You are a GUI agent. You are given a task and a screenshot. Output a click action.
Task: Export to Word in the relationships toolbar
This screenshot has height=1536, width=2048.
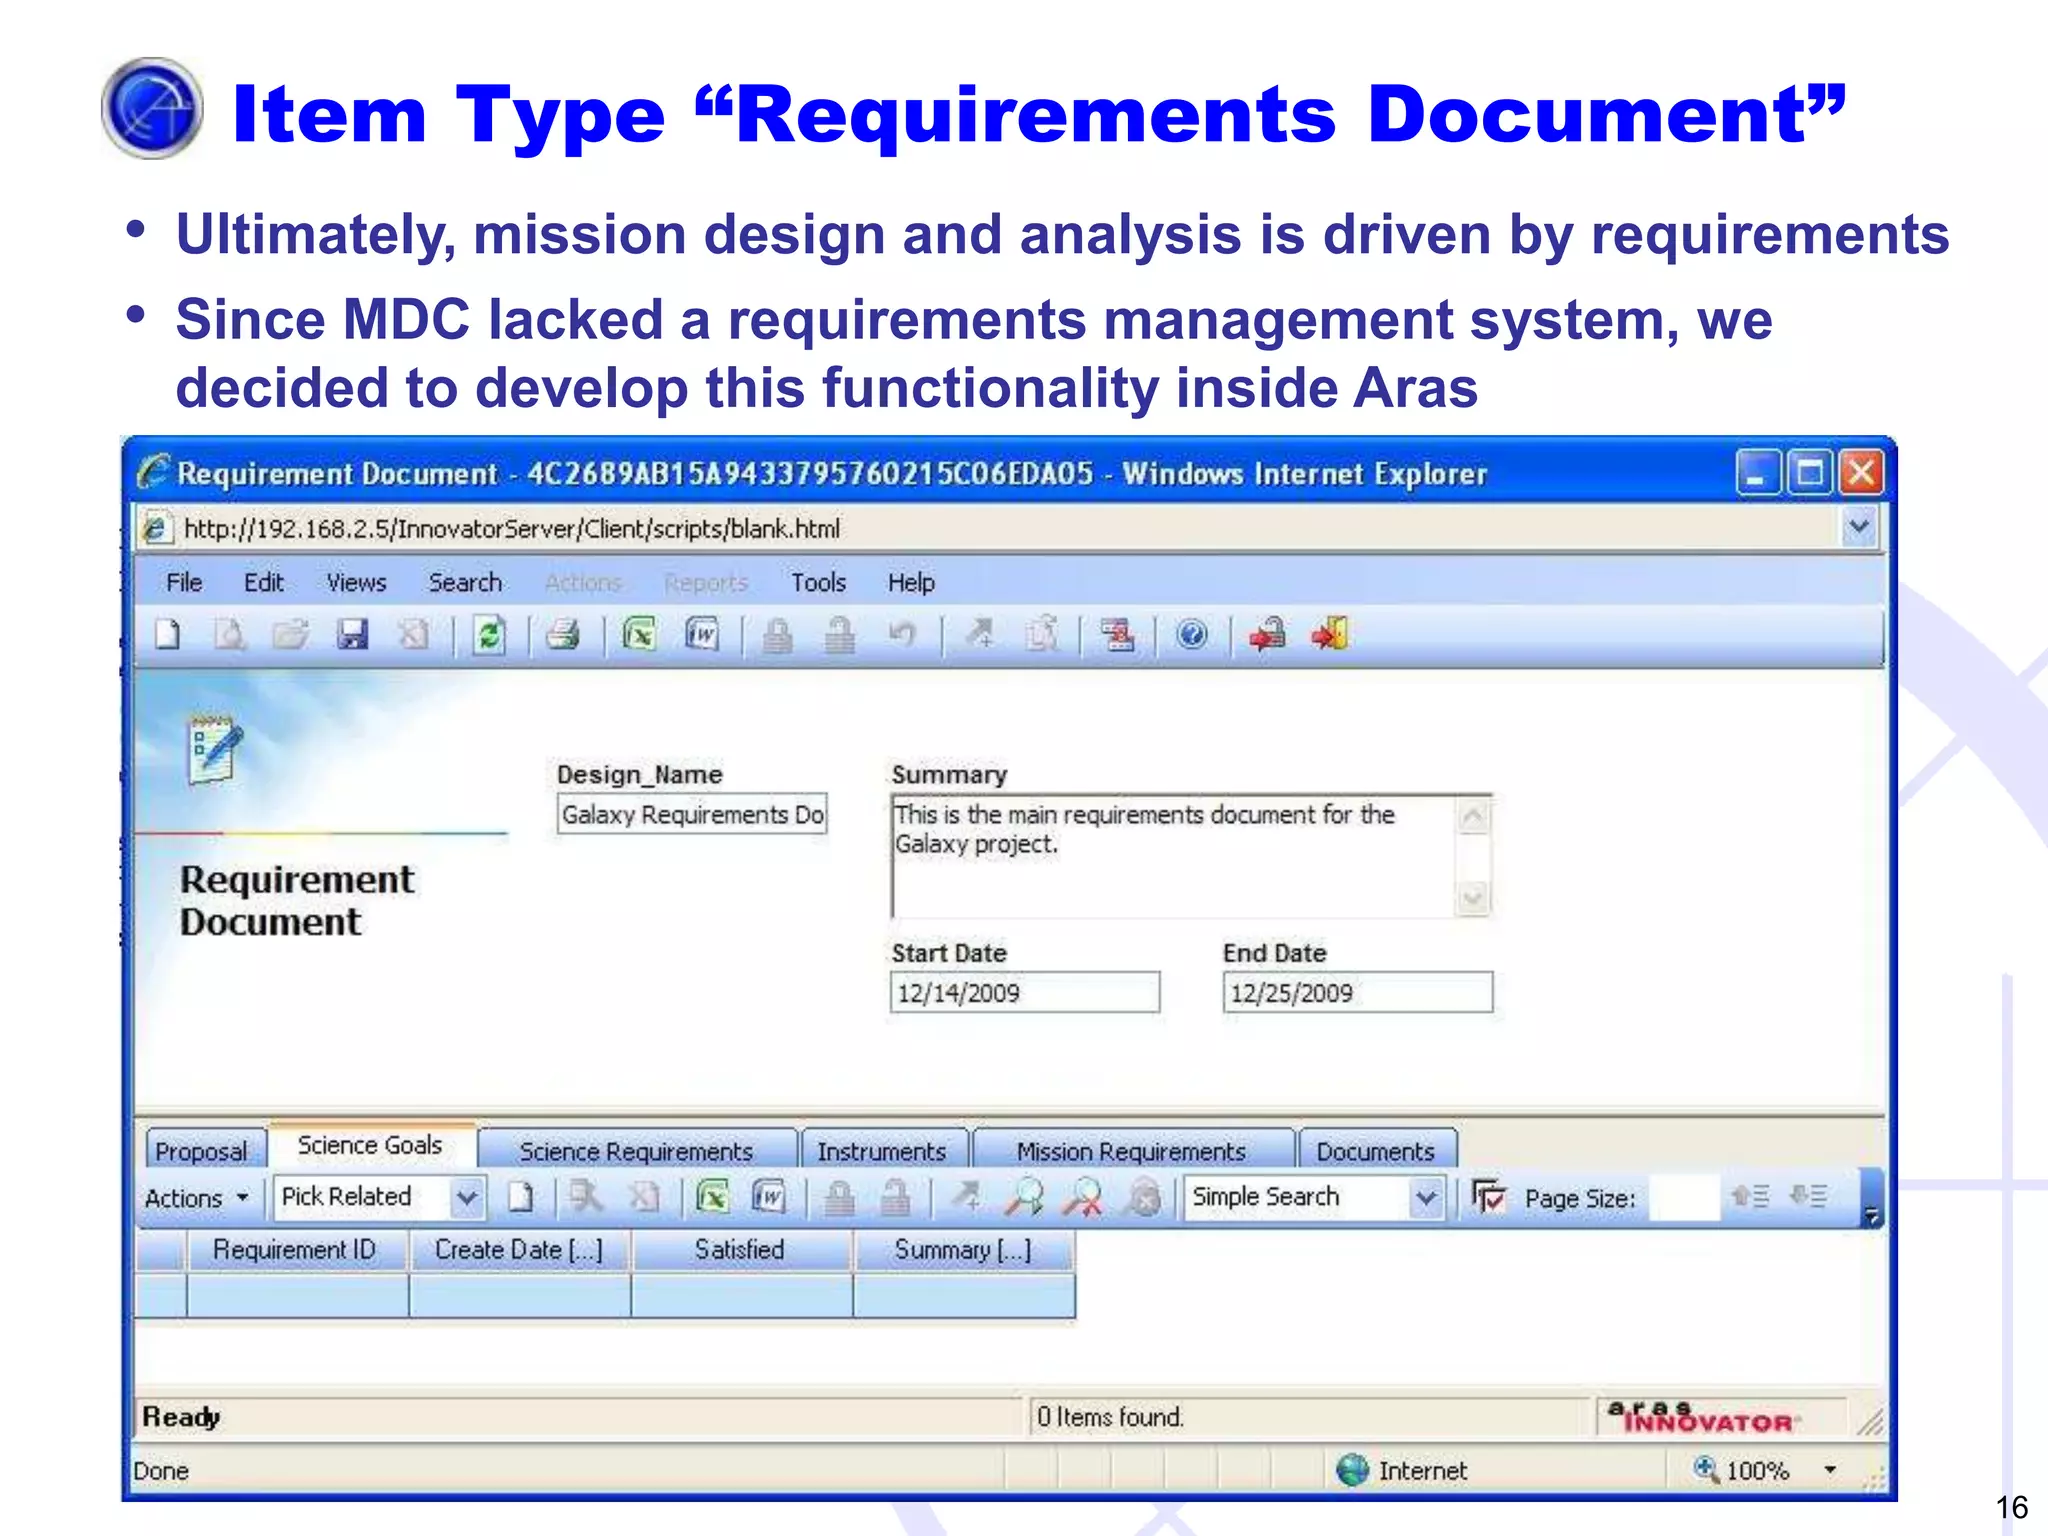[769, 1197]
